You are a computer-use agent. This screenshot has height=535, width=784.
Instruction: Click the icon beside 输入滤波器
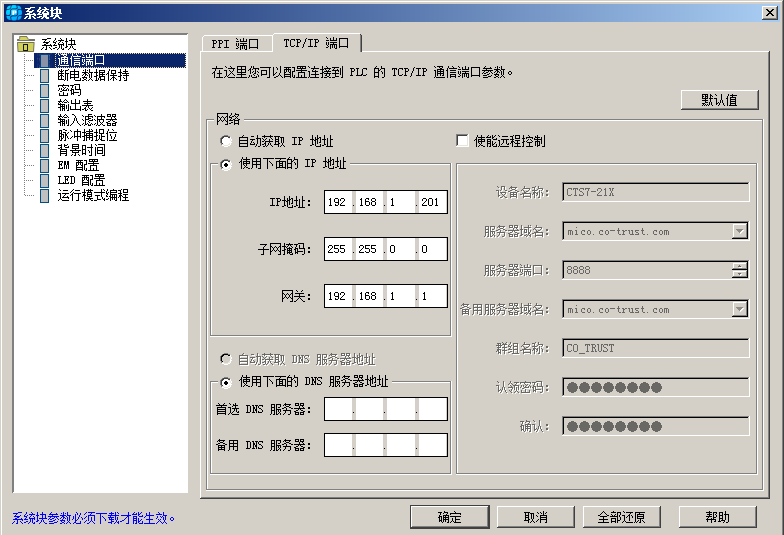point(44,120)
